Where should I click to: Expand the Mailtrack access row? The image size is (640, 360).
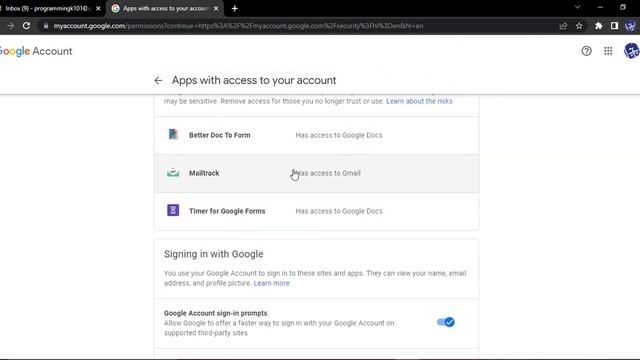[316, 173]
